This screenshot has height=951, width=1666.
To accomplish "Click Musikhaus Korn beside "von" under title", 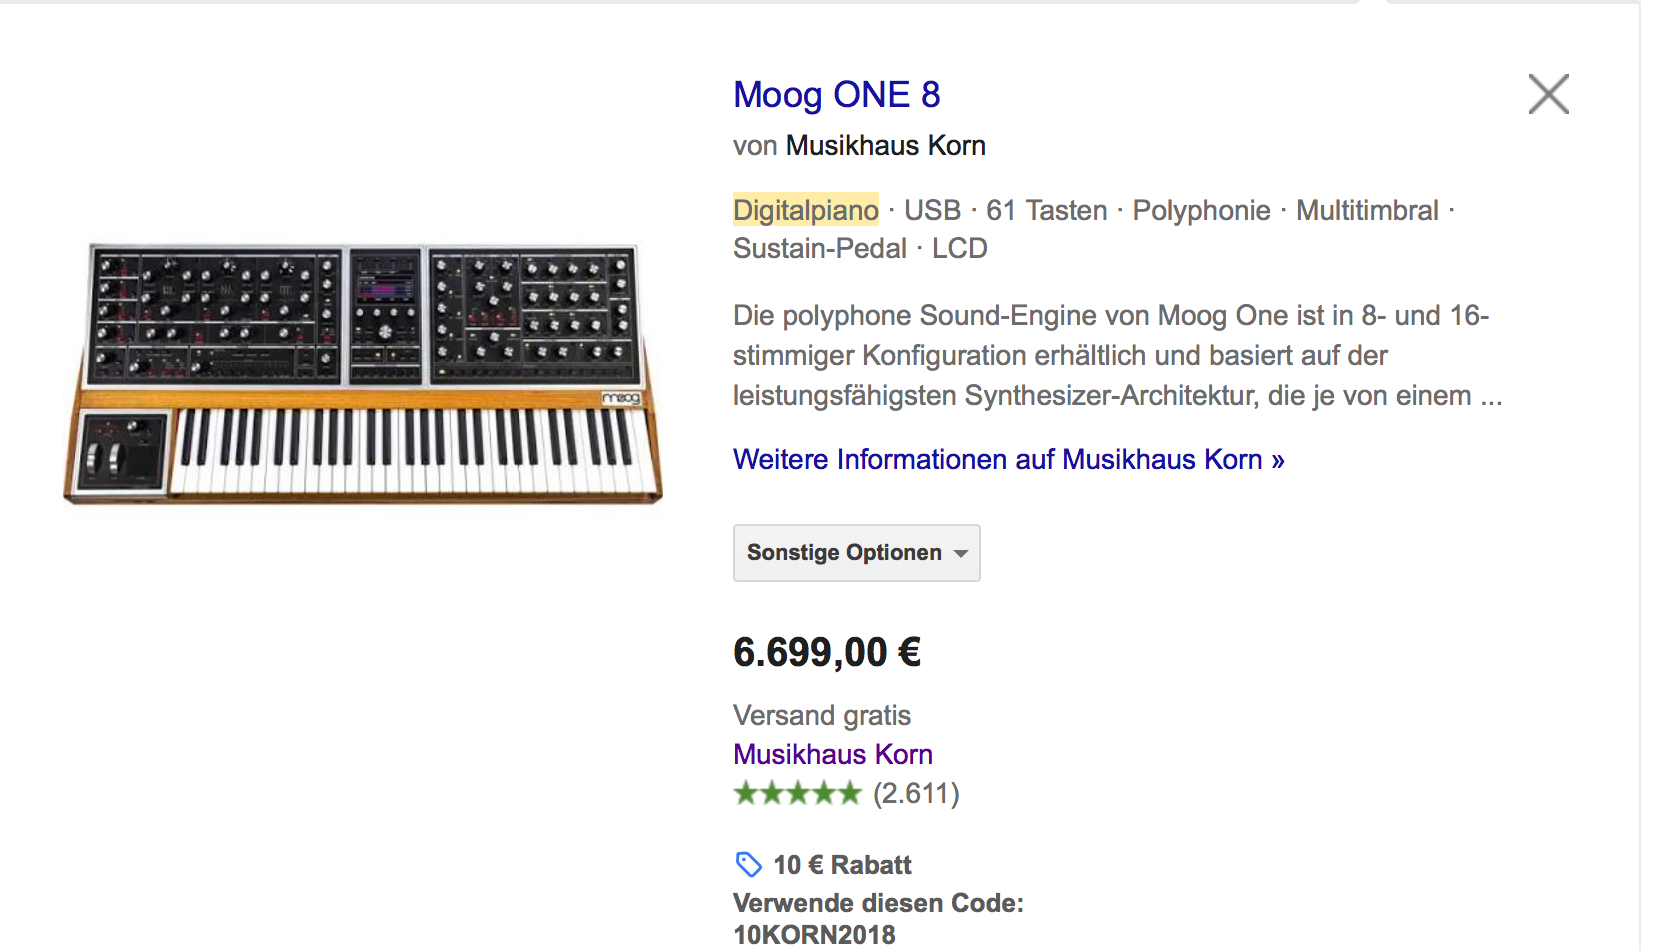I will point(885,146).
